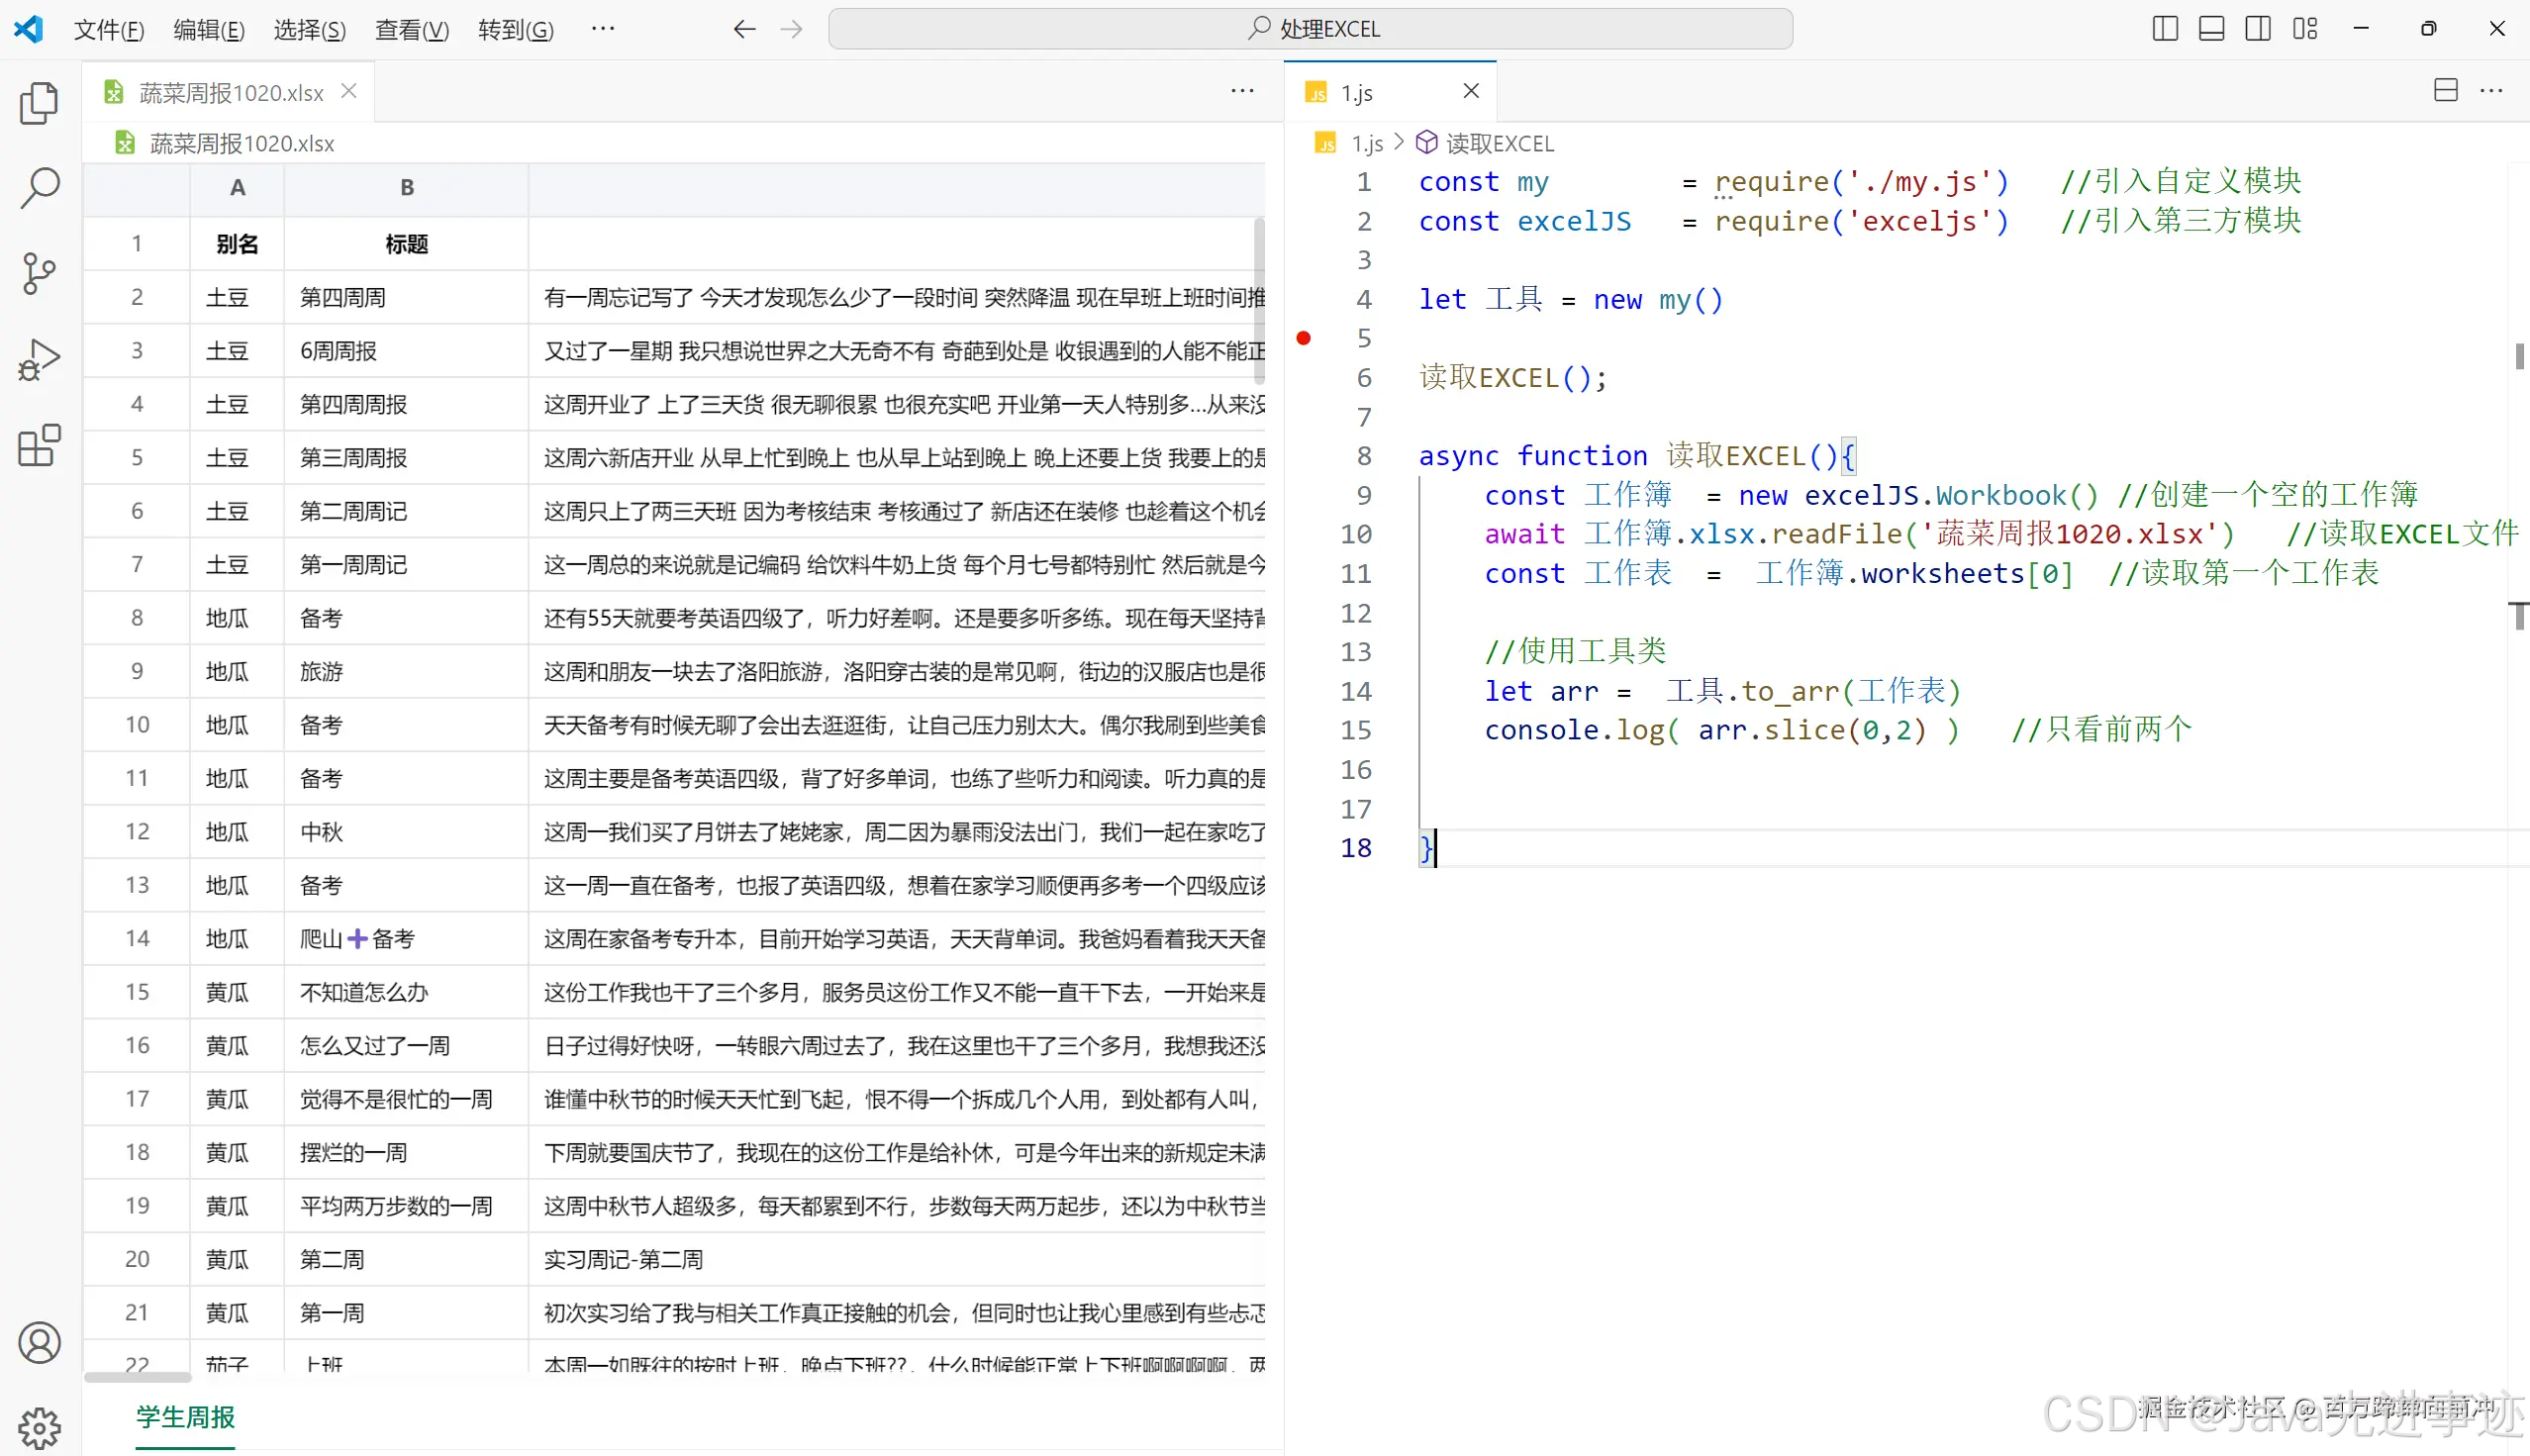Screen dimensions: 2530x1456
Task: Open Run and Debug view
Action: click(38, 358)
